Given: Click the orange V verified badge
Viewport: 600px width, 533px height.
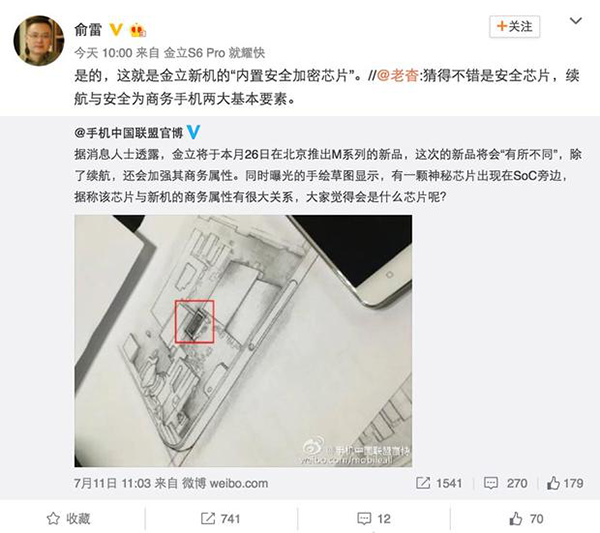Looking at the screenshot, I should (116, 29).
